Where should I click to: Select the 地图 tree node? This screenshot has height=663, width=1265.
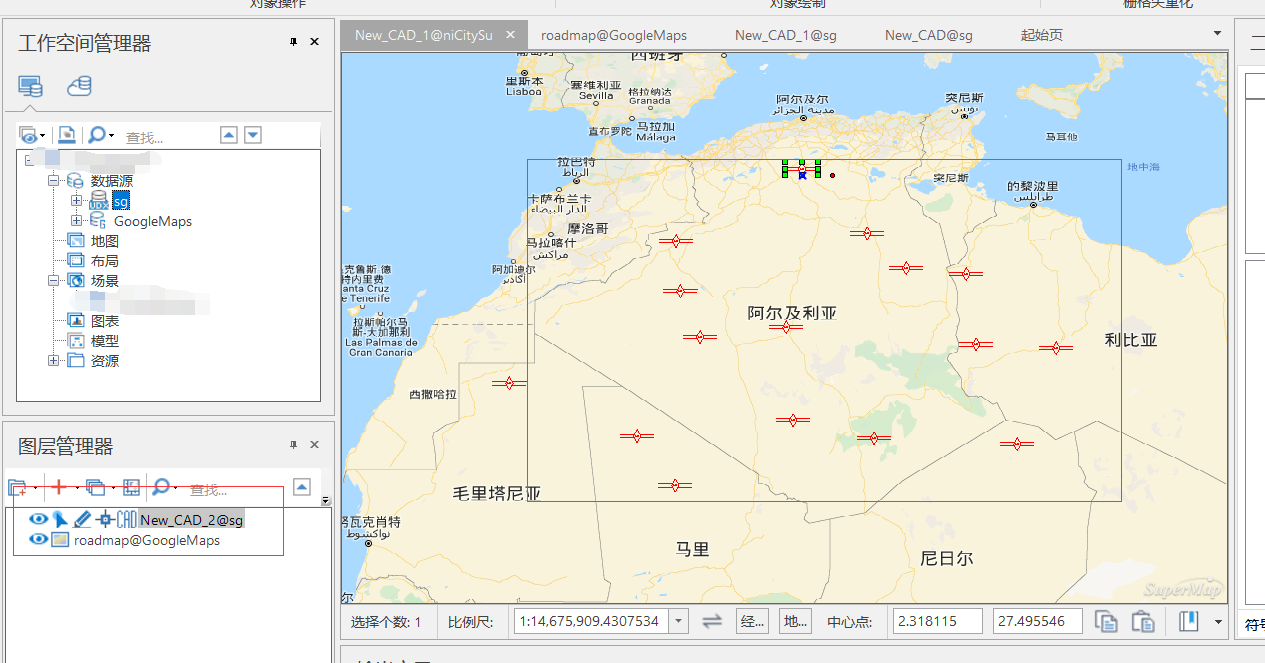[x=105, y=241]
